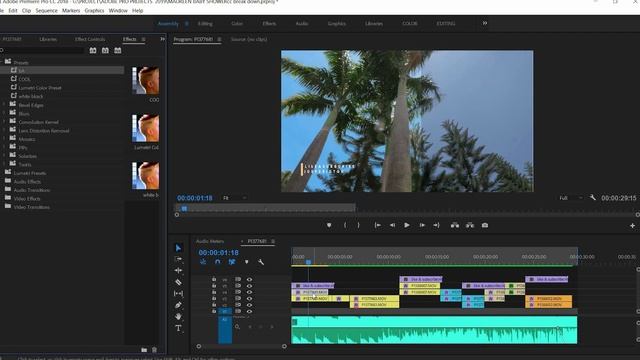Open the Sequence menu
Image resolution: width=640 pixels, height=360 pixels.
47,11
